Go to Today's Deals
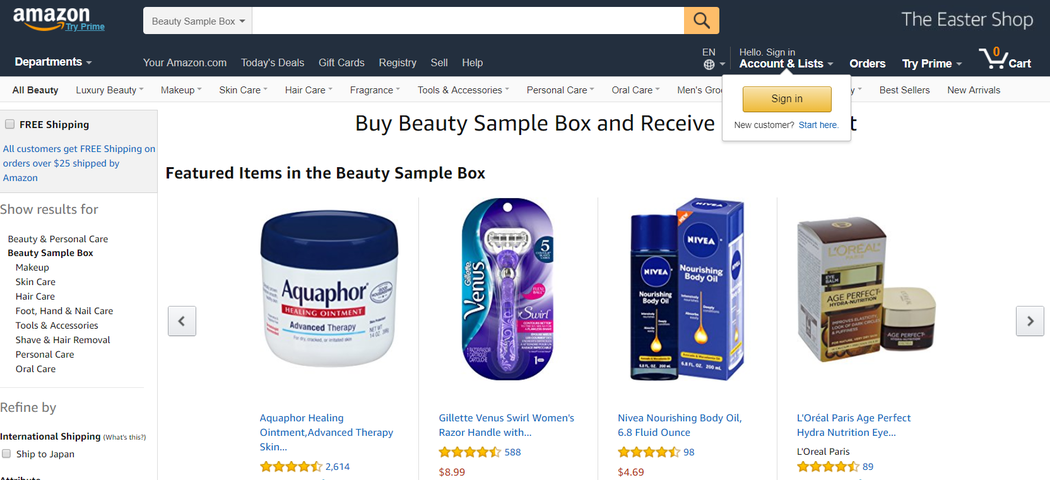This screenshot has width=1050, height=480. tap(273, 62)
